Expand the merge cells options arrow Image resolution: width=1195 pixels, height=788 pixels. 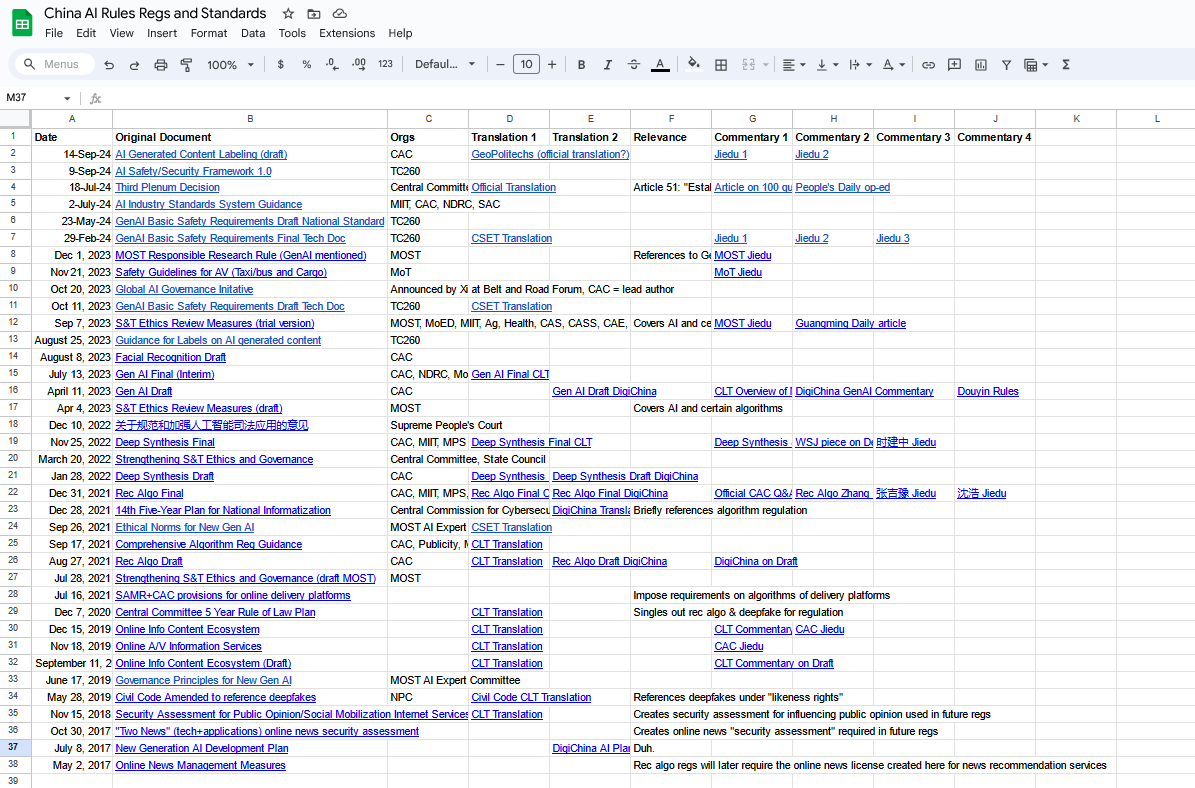pos(765,65)
